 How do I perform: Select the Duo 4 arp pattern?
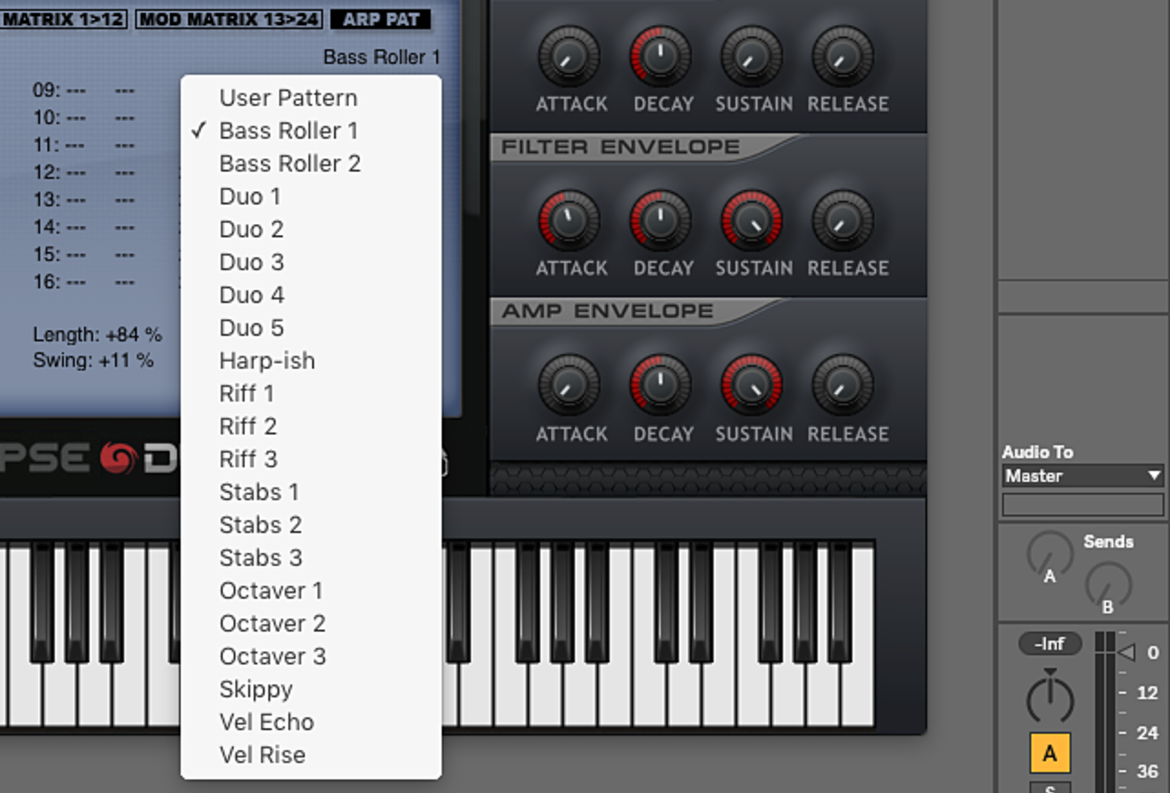[311, 295]
